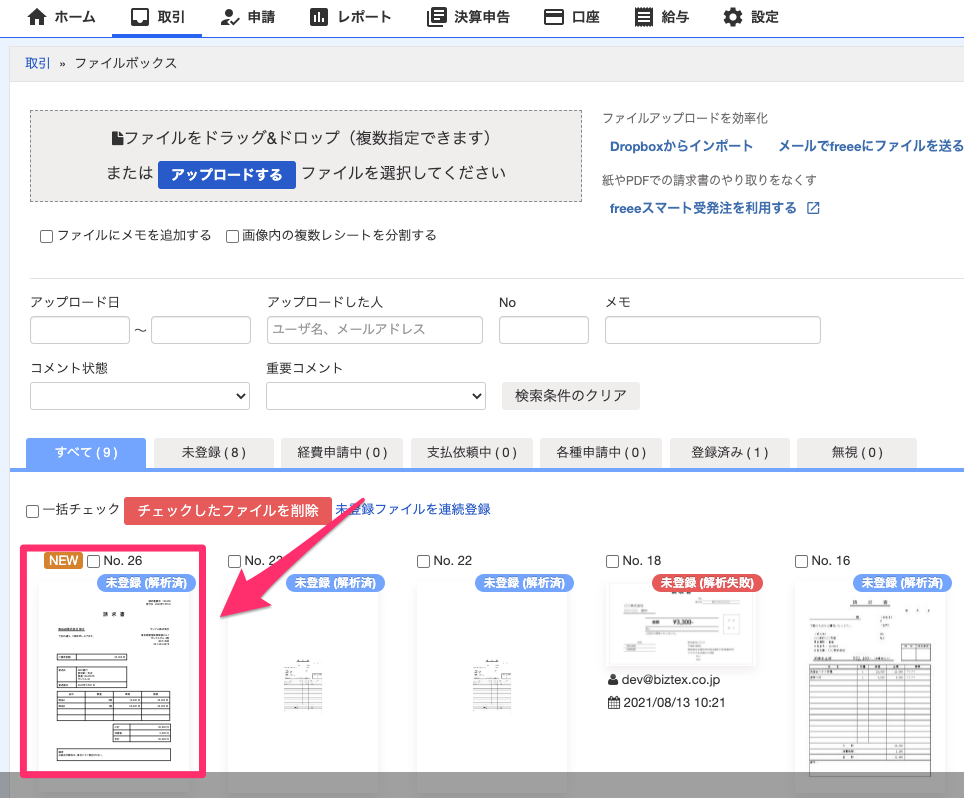Open 未登録ファイルを連続登録 link

click(413, 510)
